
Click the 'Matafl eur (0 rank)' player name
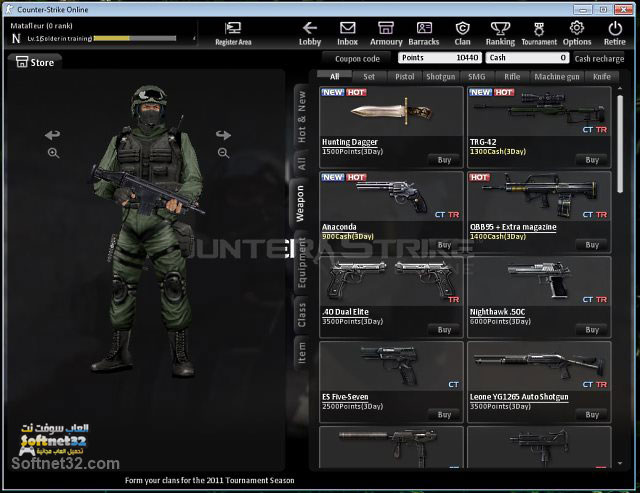pos(41,26)
